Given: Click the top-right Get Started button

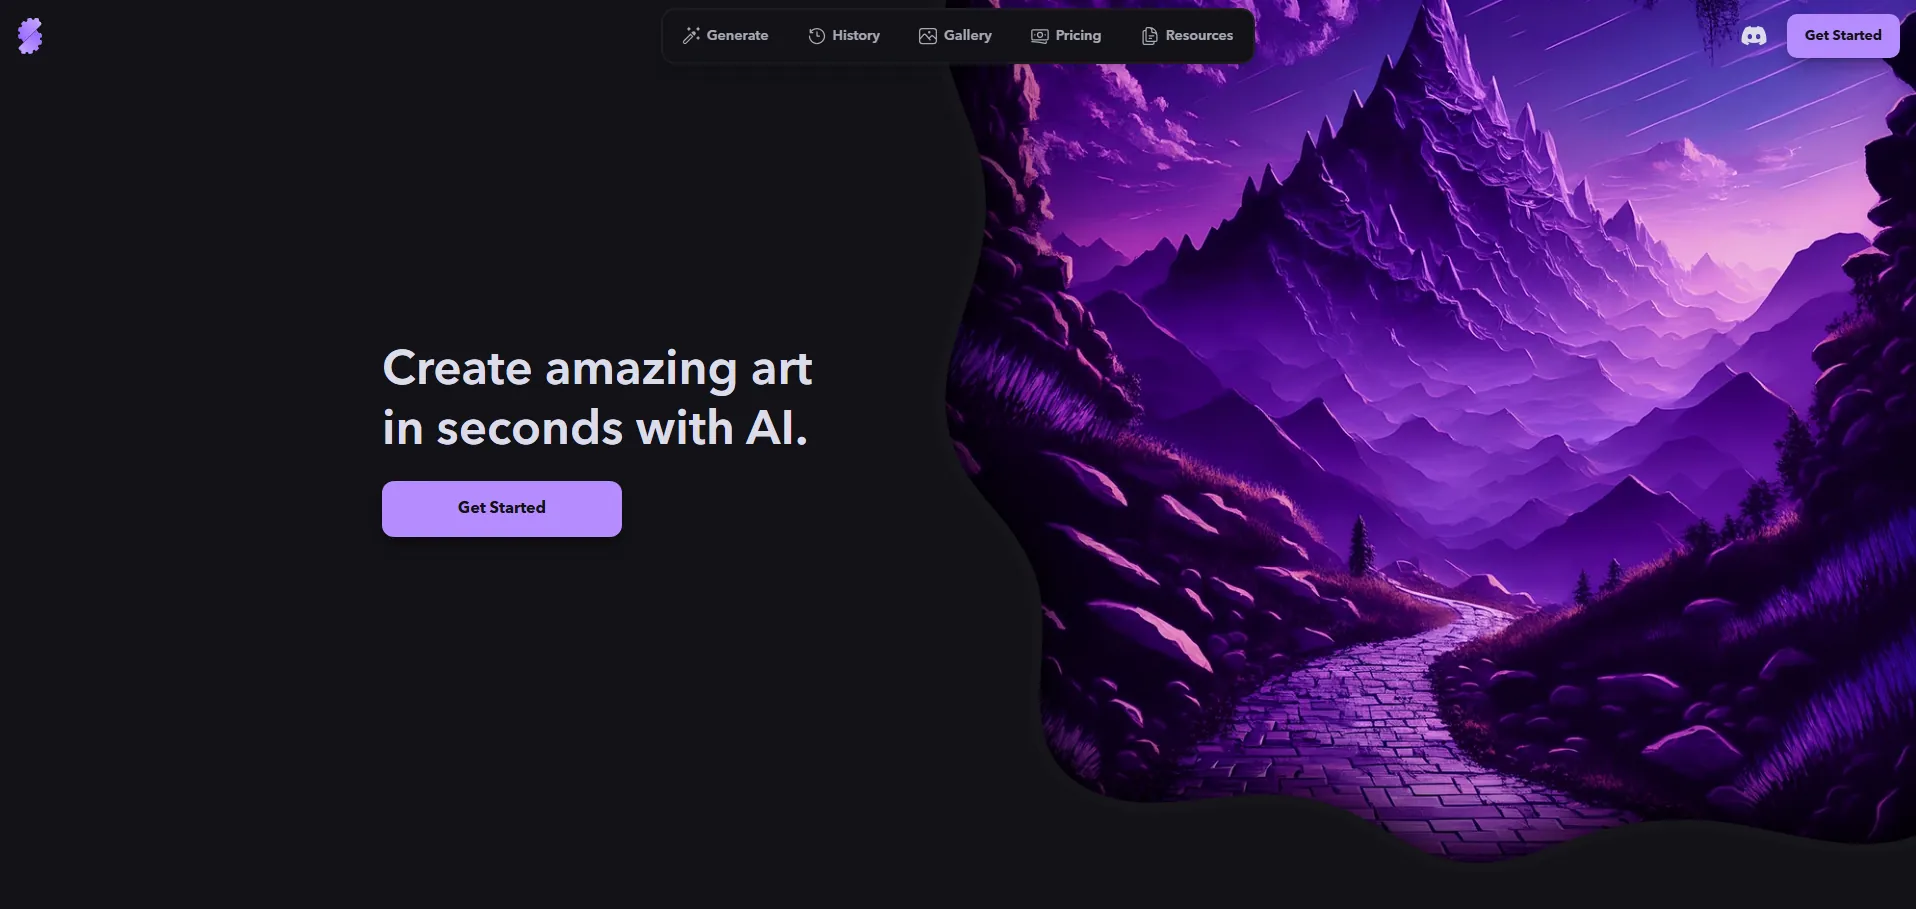Looking at the screenshot, I should click(1843, 36).
